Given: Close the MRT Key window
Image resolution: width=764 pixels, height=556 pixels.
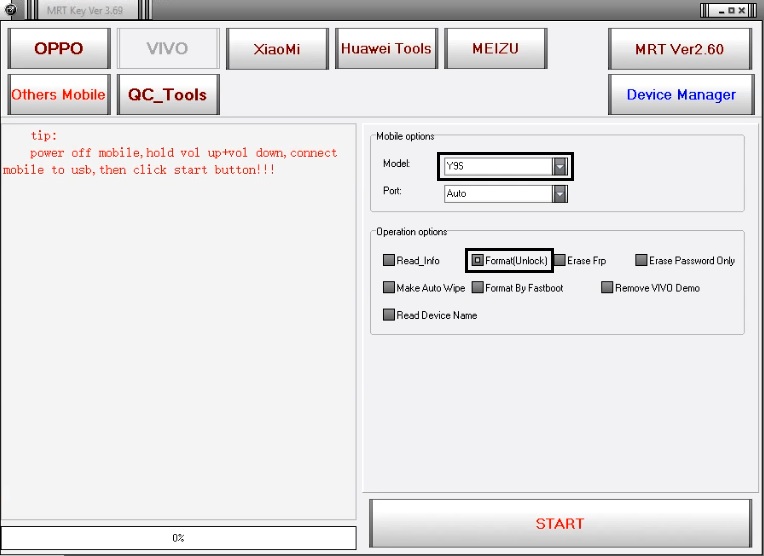Looking at the screenshot, I should coord(742,10).
